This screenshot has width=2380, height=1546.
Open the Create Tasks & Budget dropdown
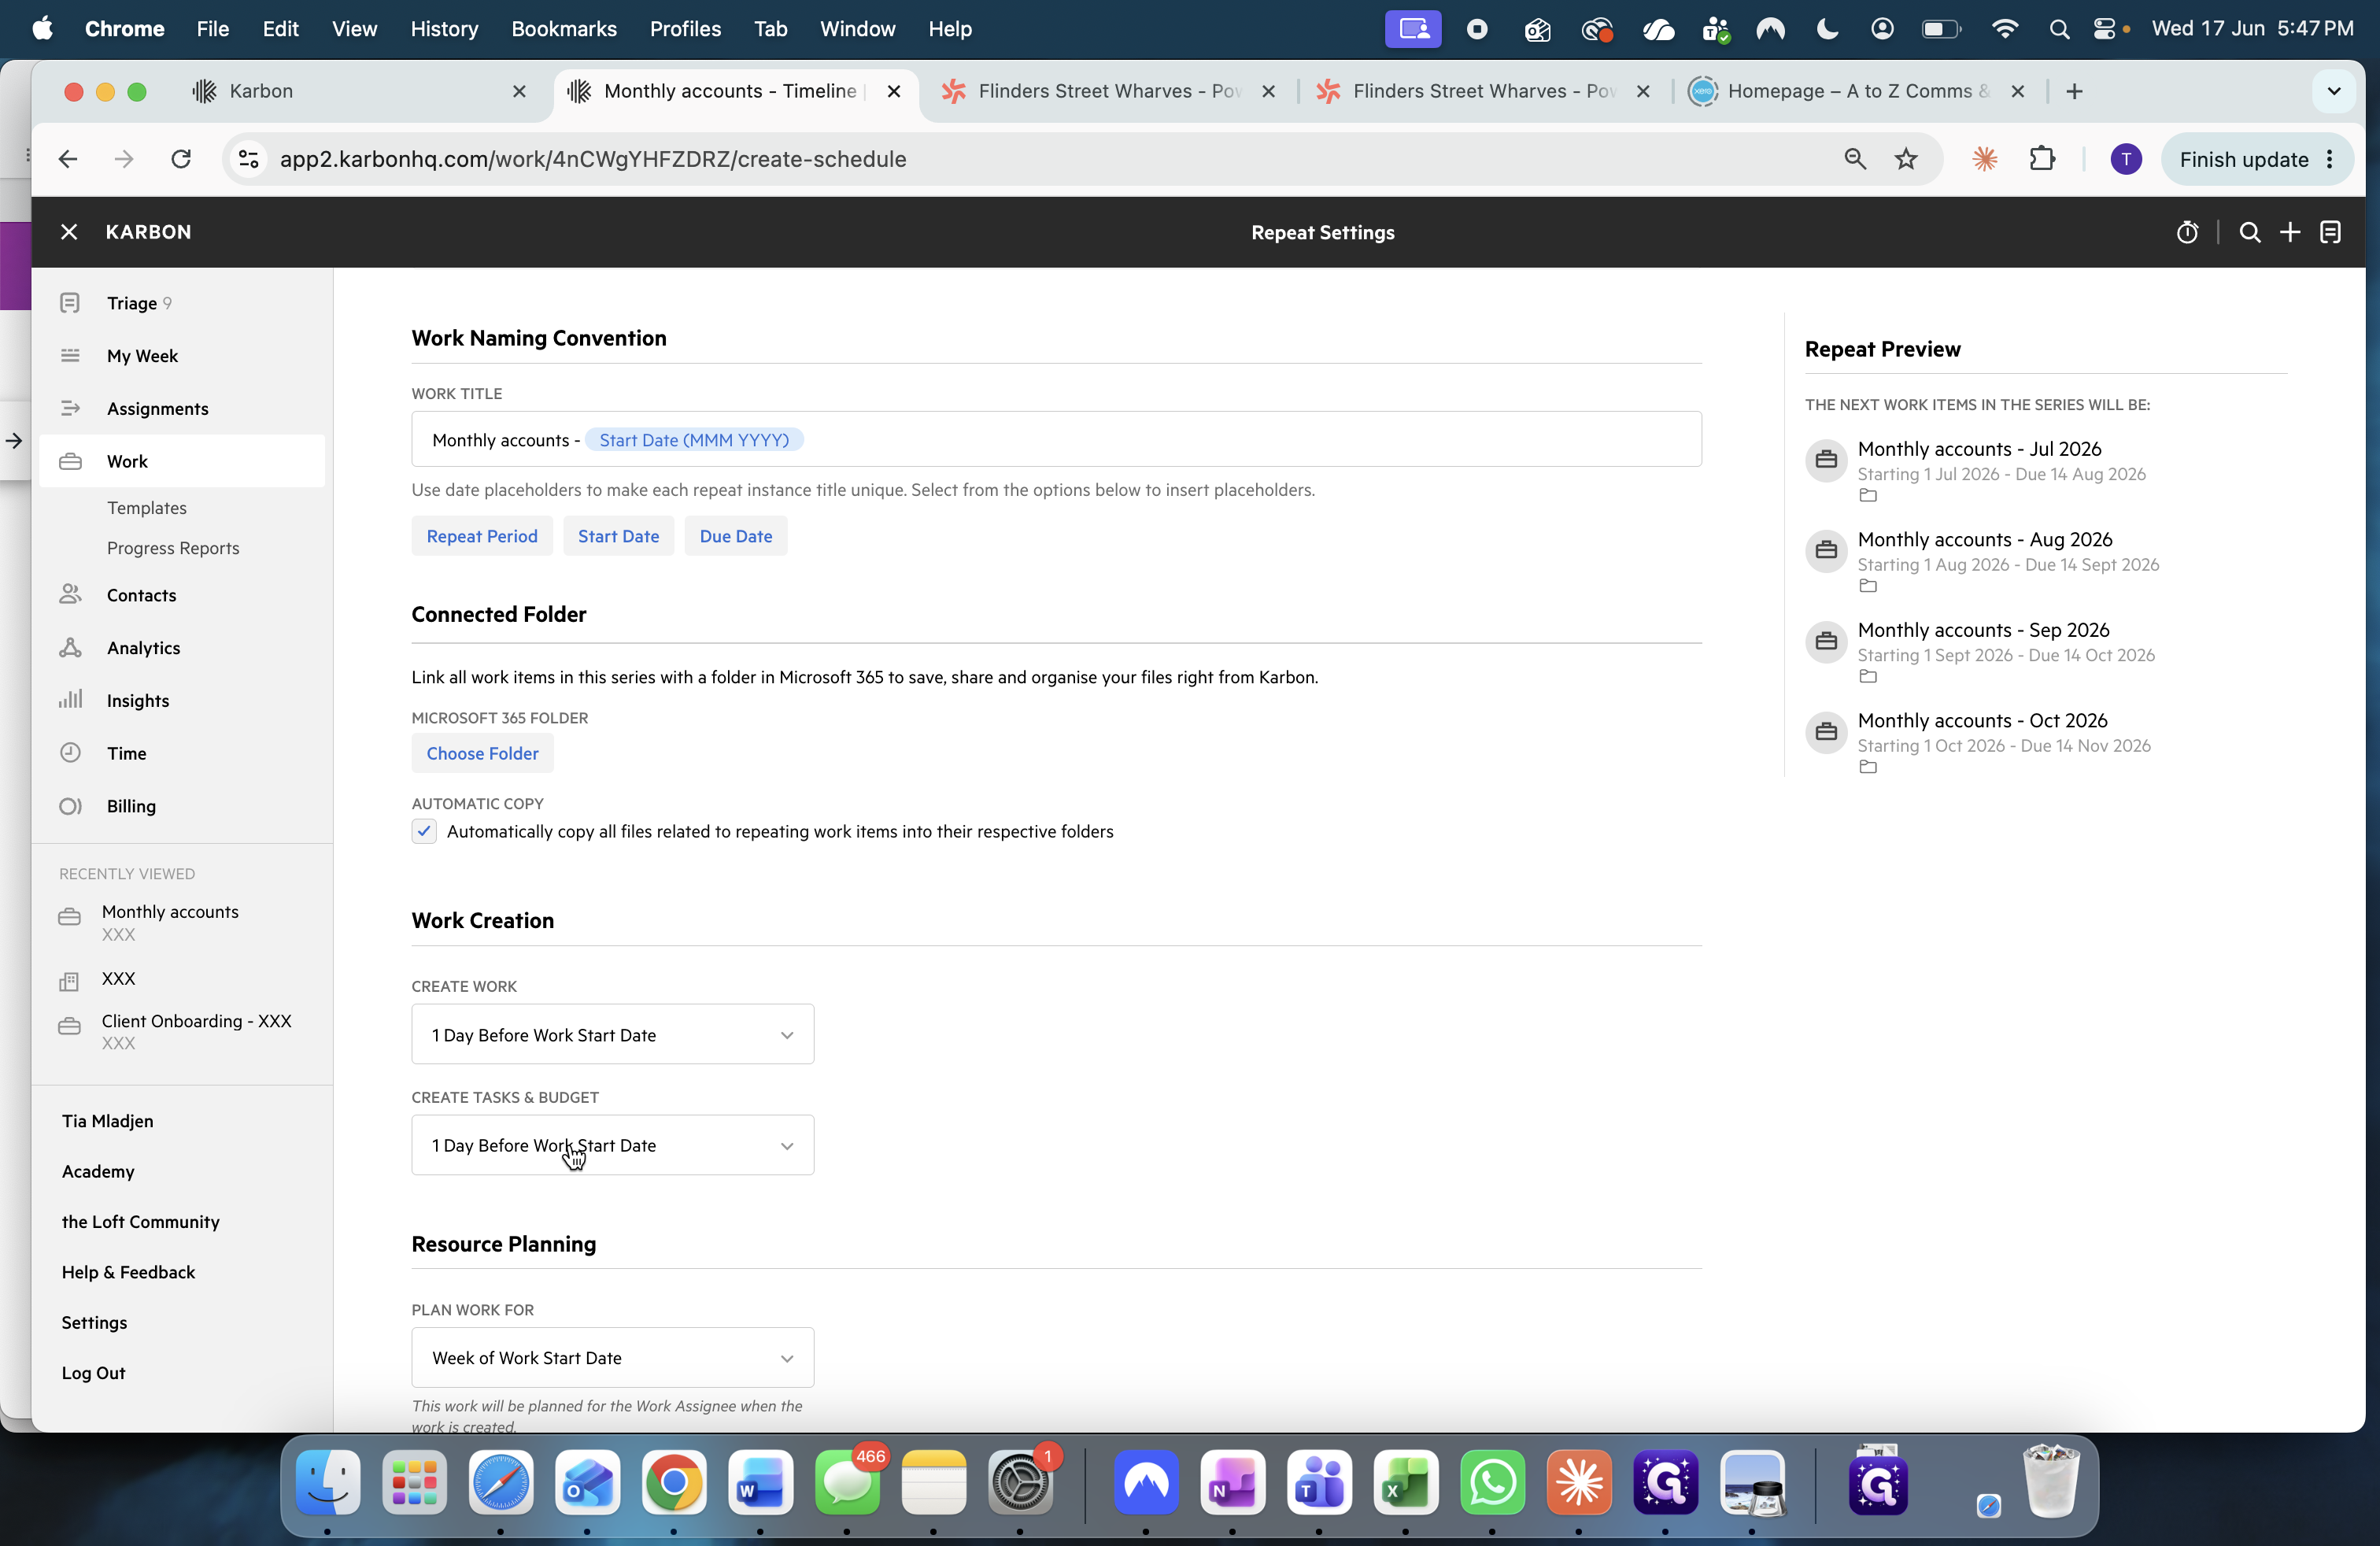(x=613, y=1145)
